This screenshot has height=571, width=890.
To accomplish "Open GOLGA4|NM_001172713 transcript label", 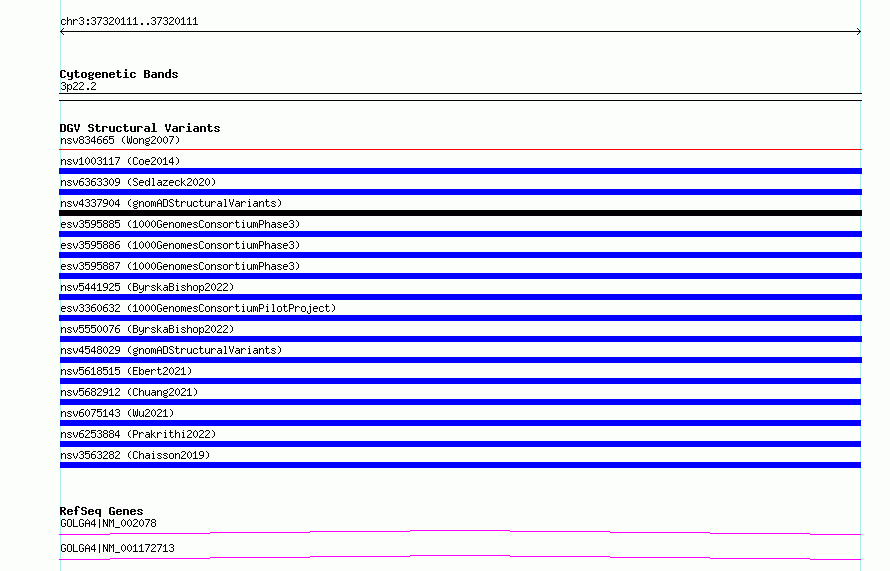I will [x=117, y=548].
